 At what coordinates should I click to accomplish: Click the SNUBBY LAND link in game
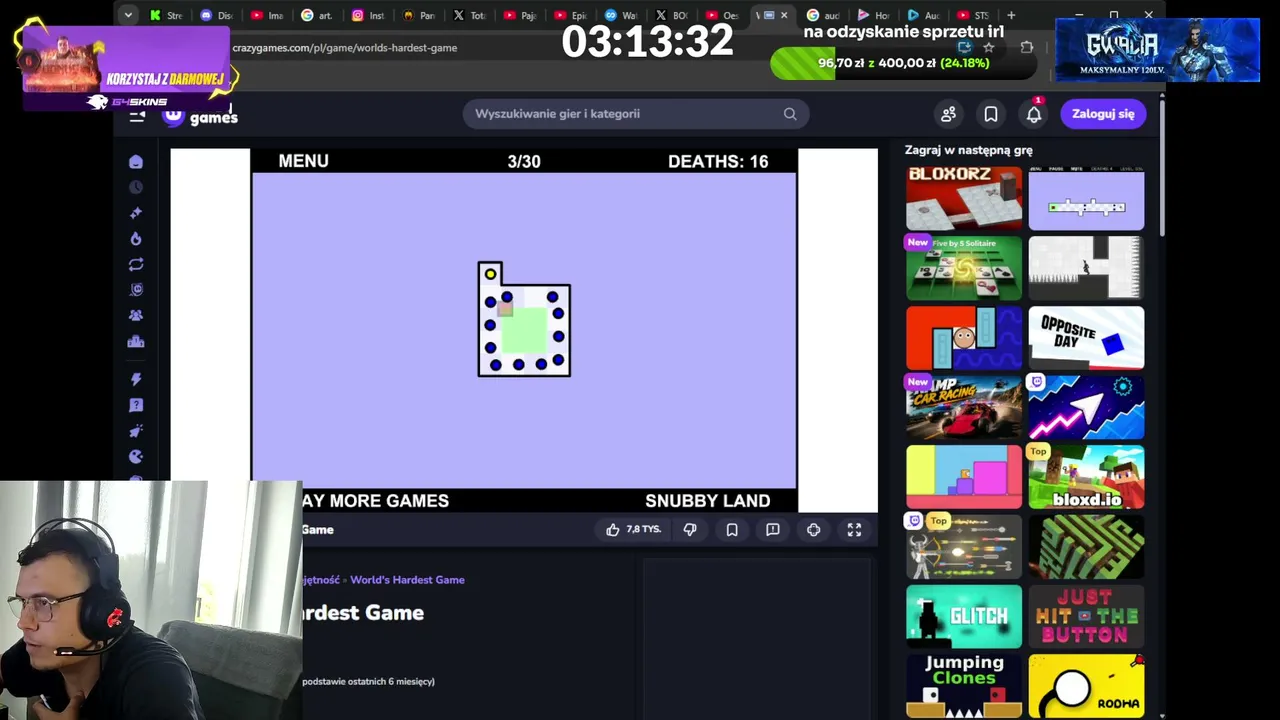(x=707, y=500)
